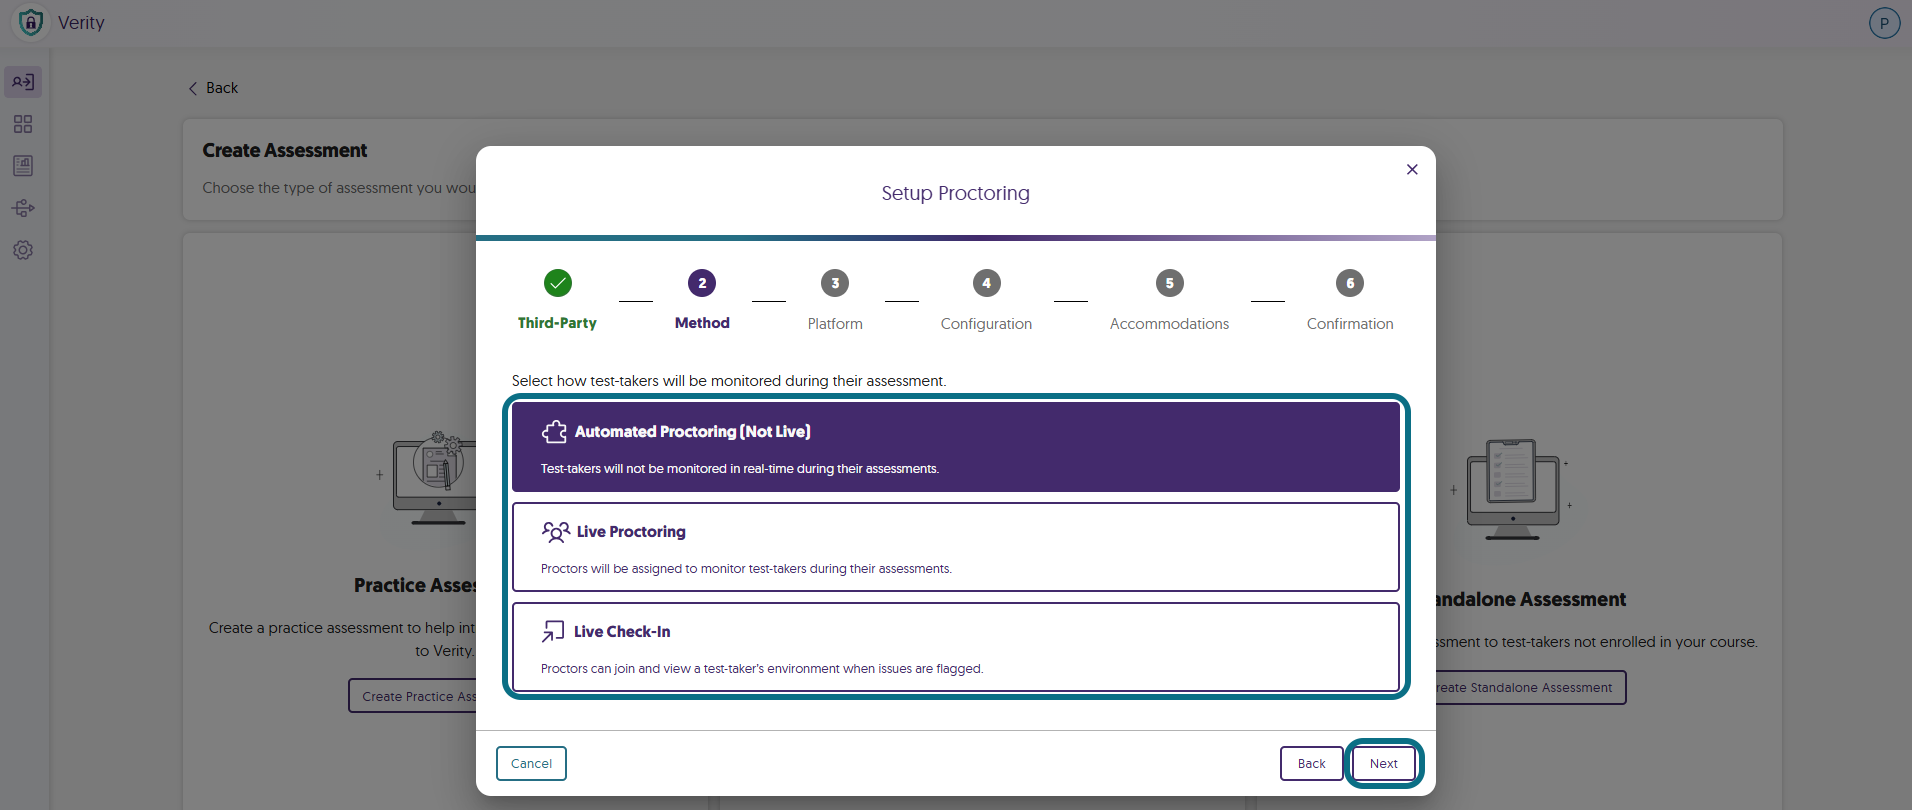Click the dialog's Back button
Screen dimensions: 1912x810
[1311, 763]
